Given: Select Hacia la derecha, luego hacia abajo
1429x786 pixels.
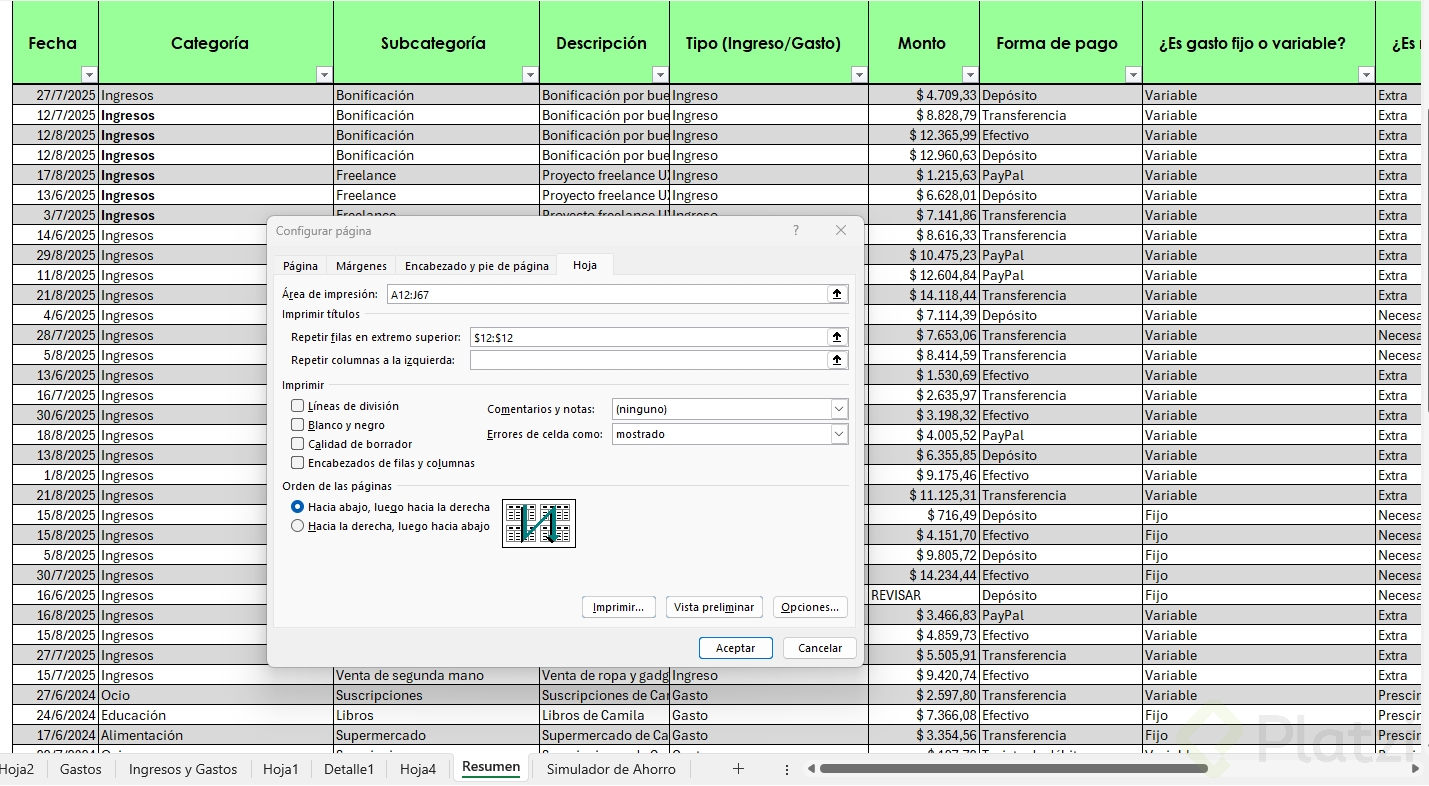Looking at the screenshot, I should (x=297, y=526).
